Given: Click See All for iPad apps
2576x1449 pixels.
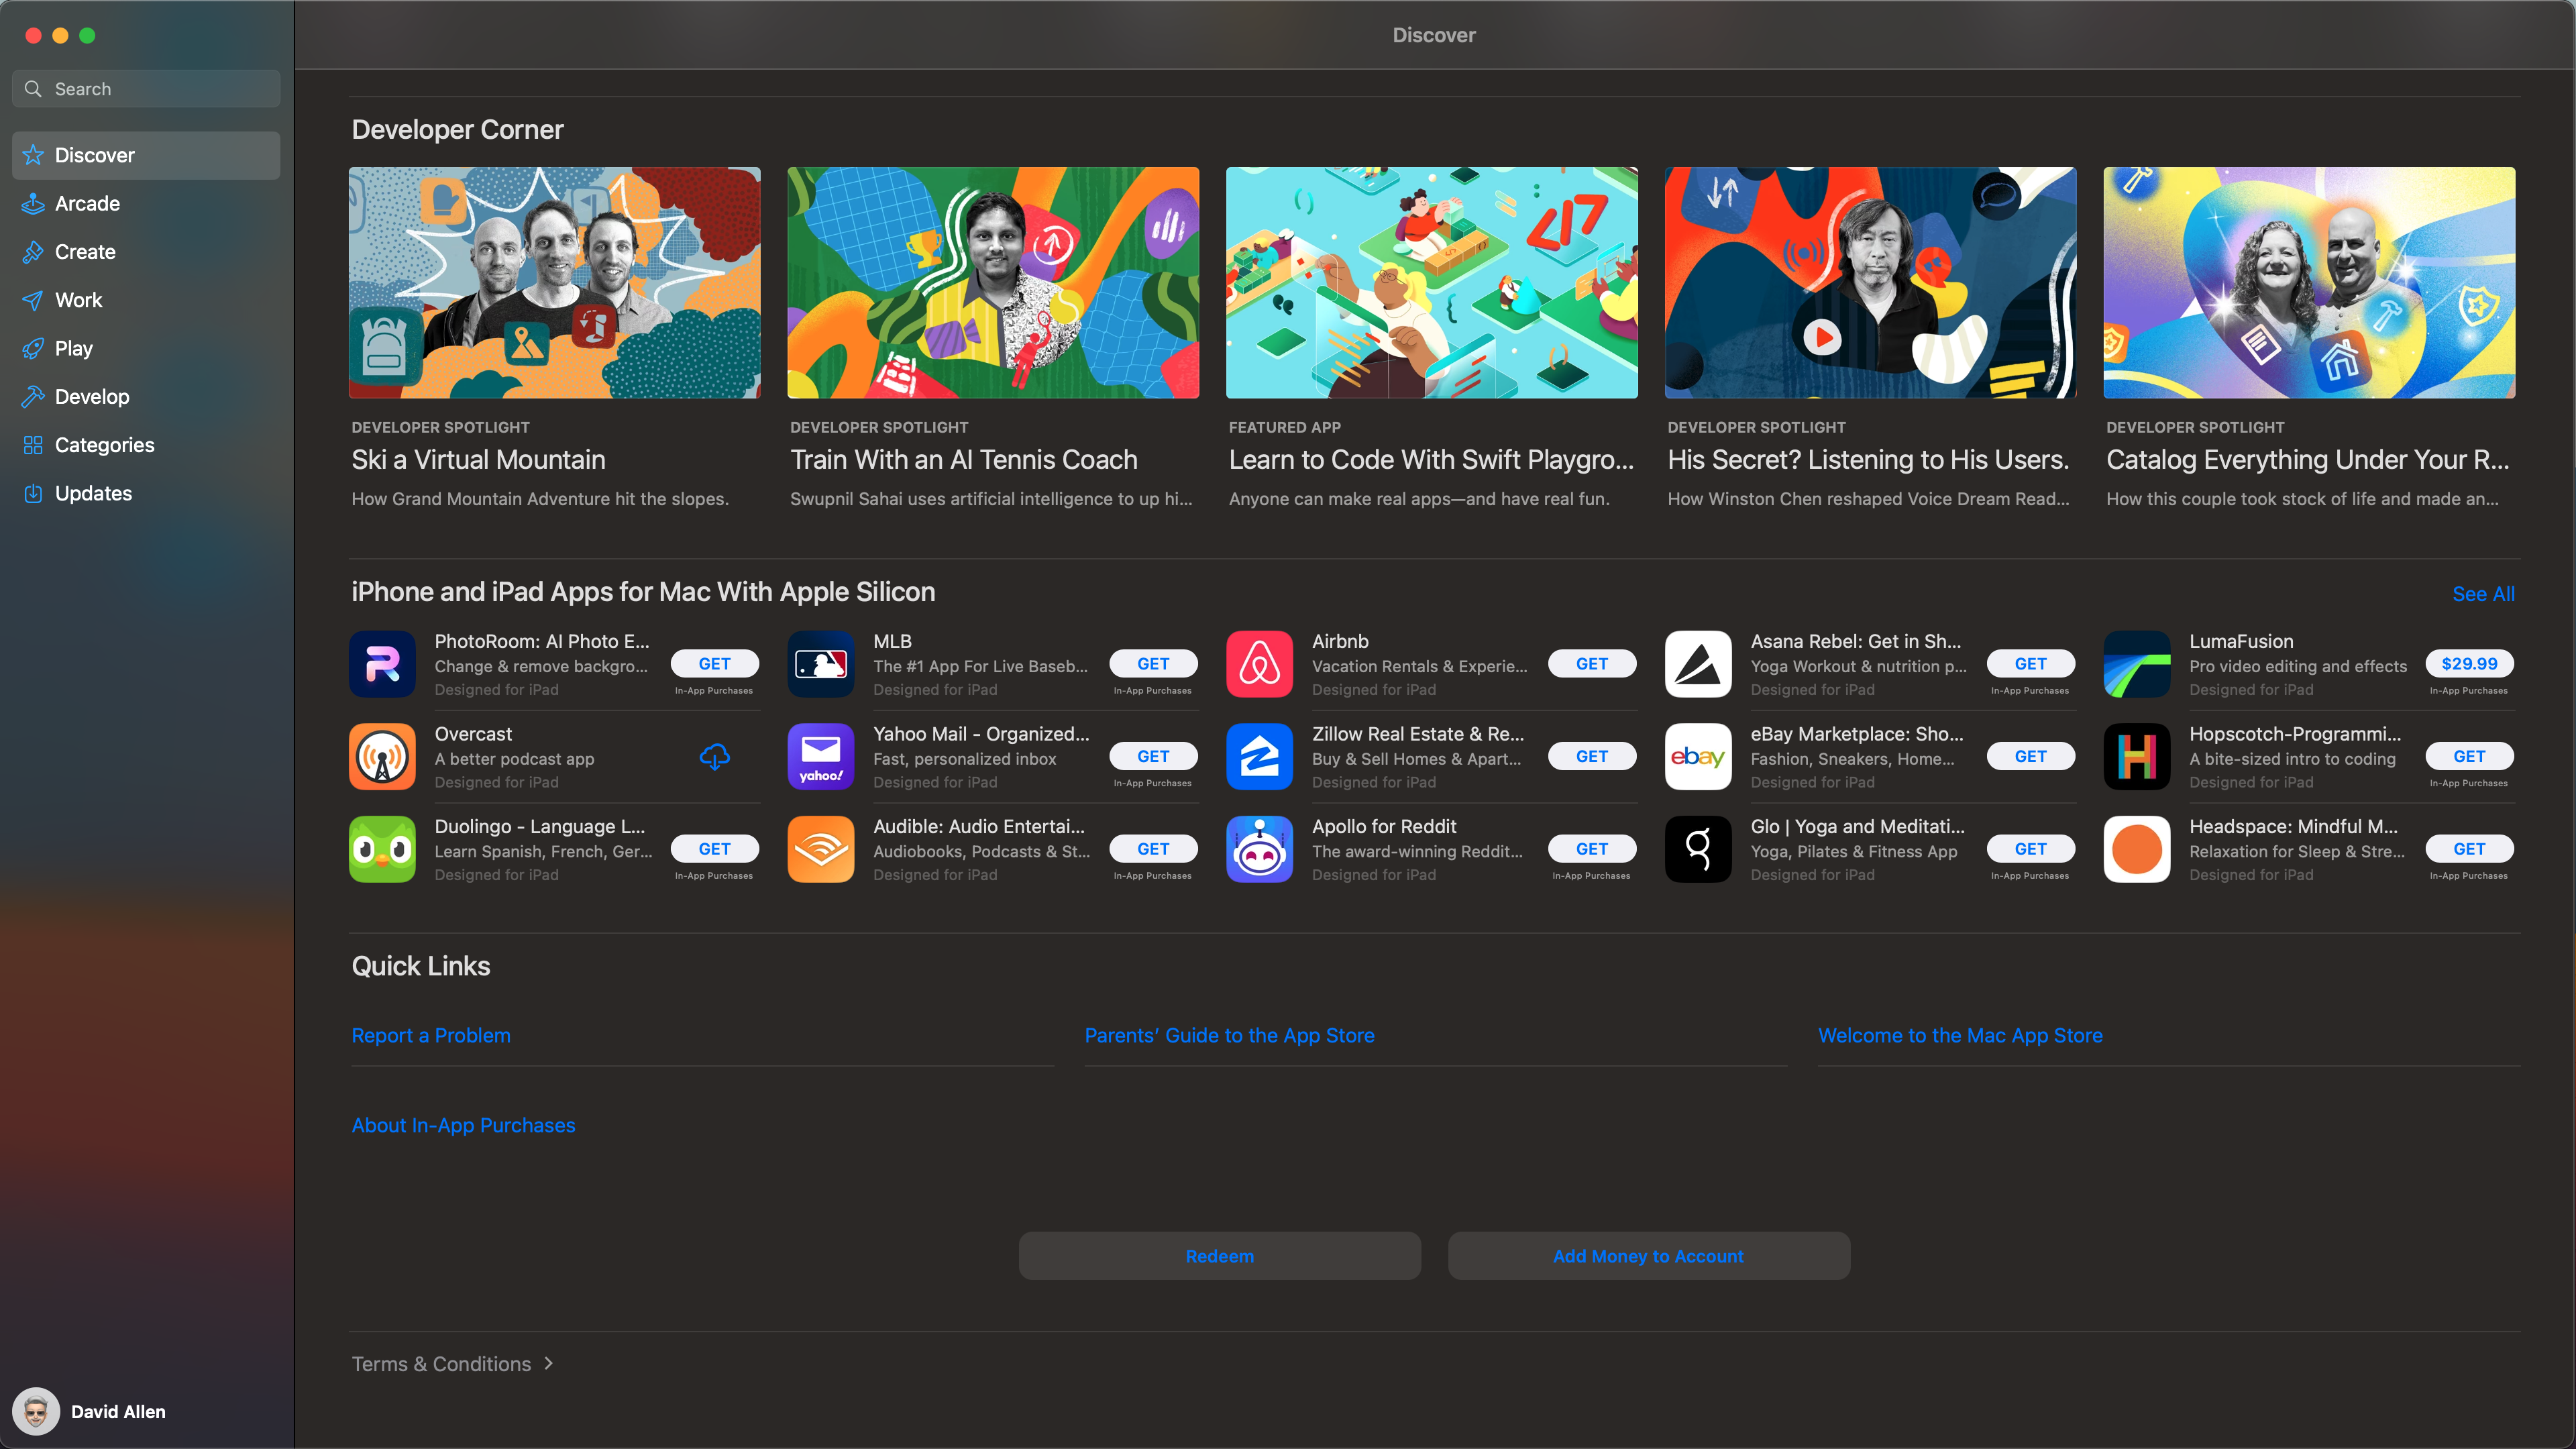Looking at the screenshot, I should pos(2482,594).
